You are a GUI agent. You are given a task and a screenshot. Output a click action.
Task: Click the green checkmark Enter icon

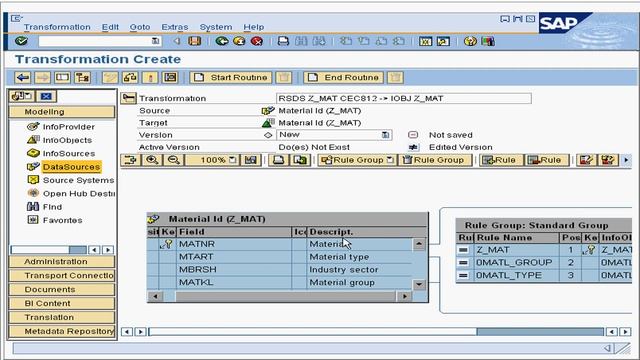click(x=21, y=41)
